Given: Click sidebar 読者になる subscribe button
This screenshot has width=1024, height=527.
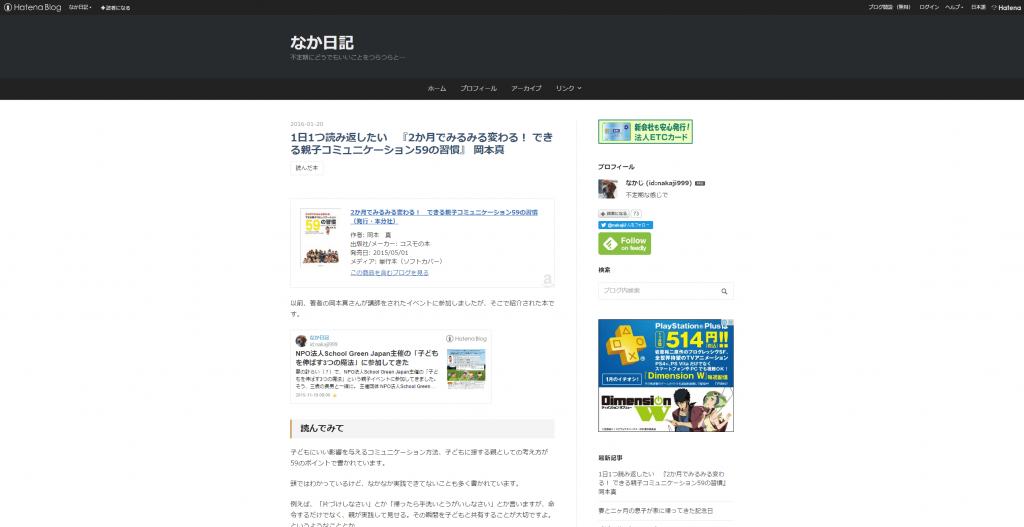Looking at the screenshot, I should (613, 214).
